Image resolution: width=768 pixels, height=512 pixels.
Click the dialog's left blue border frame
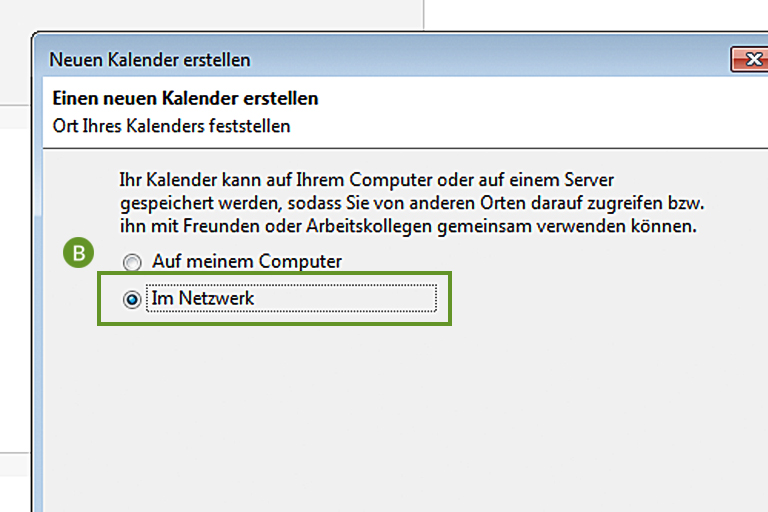(37, 294)
